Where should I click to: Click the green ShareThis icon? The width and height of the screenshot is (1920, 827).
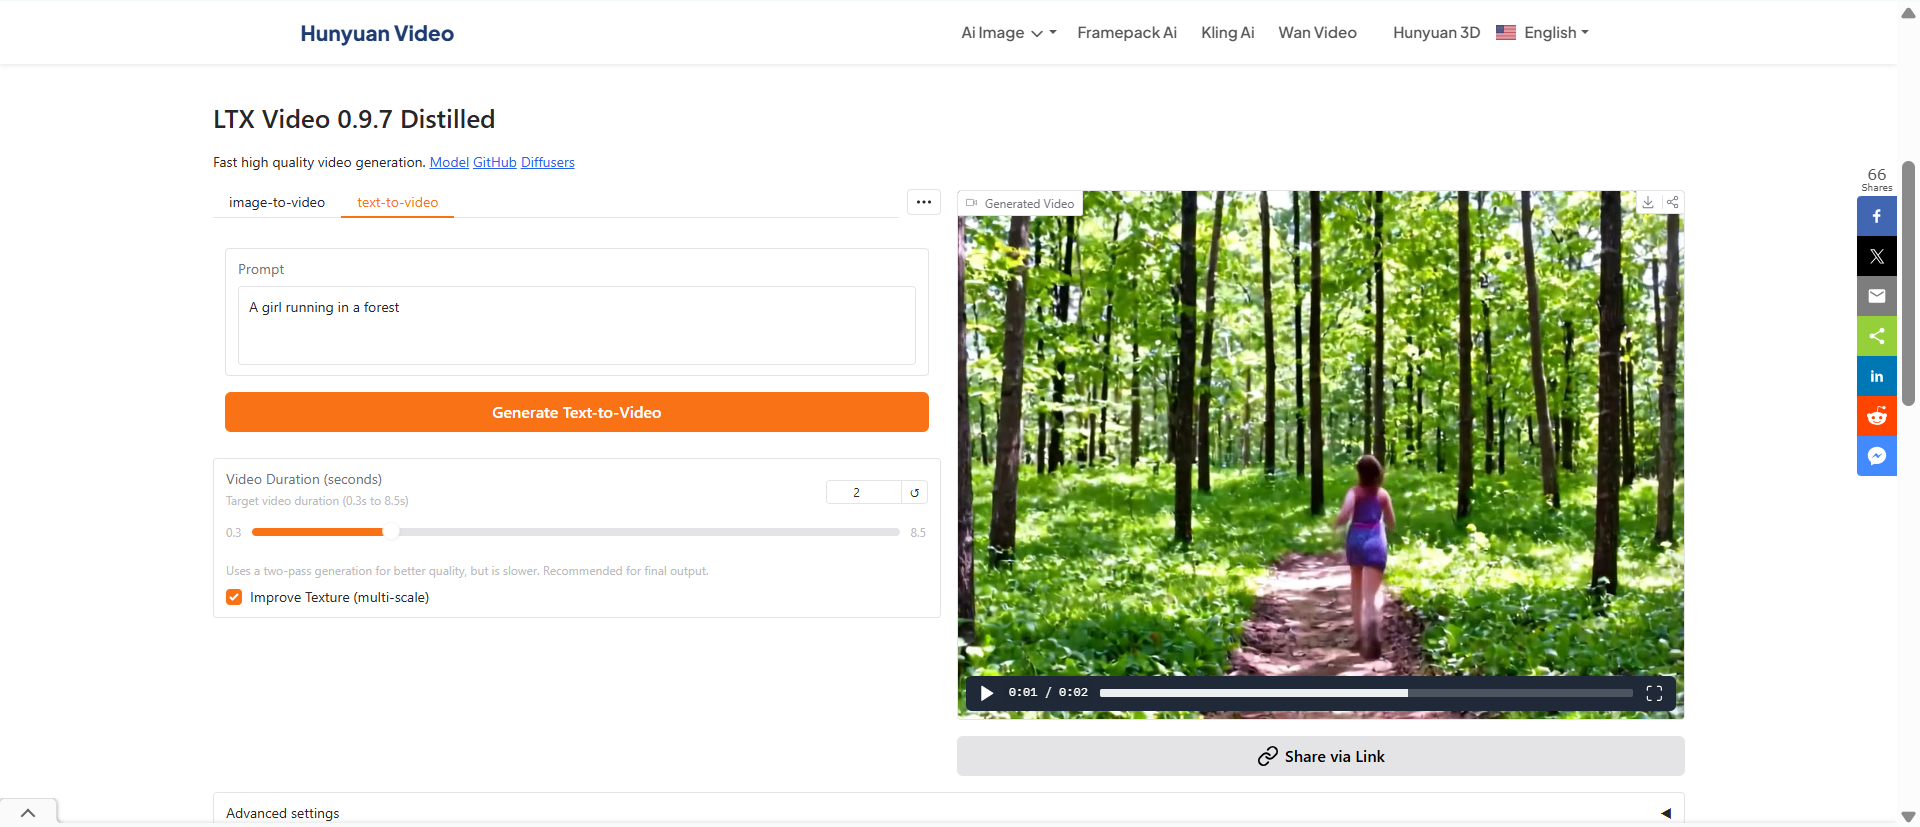1877,336
